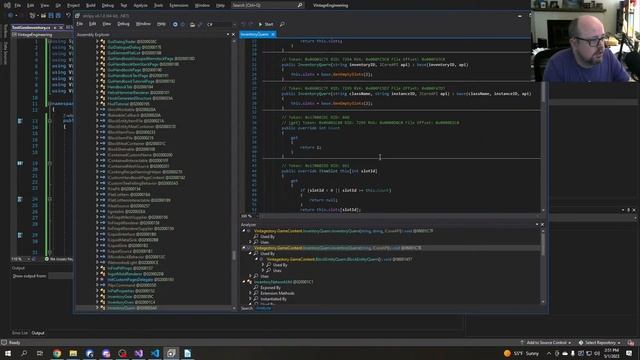Click the Exposed By magnifier icon in Analyzer
The width and height of the screenshot is (640, 360).
pyautogui.click(x=256, y=287)
